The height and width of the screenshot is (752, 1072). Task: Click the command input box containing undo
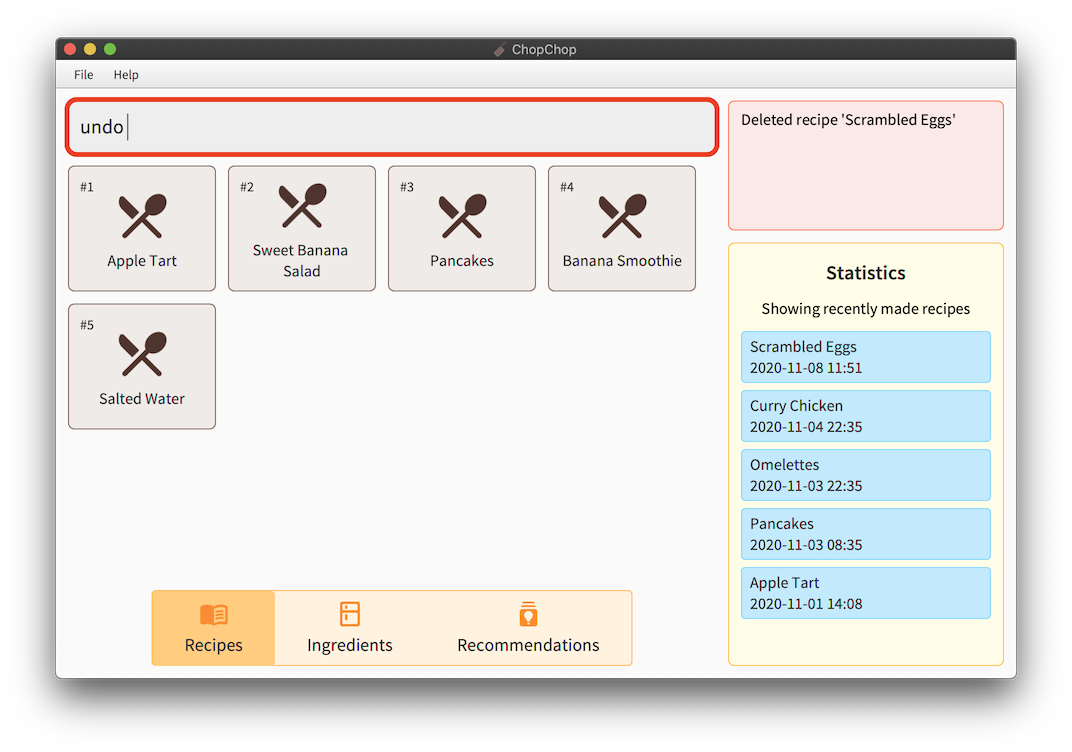(392, 127)
